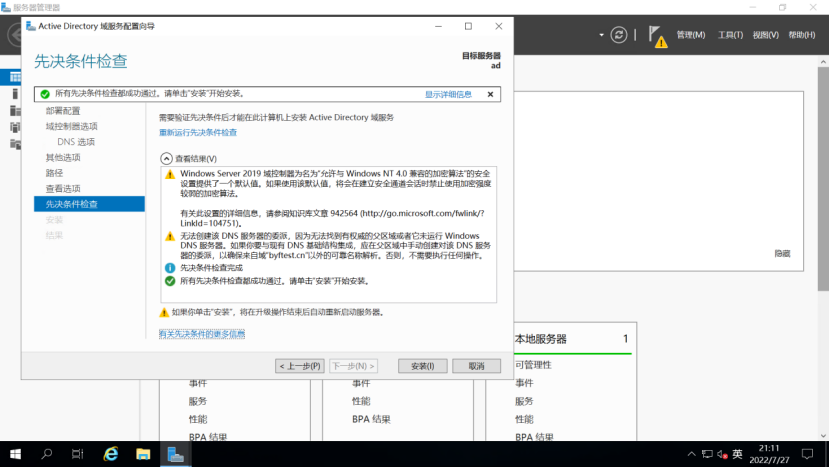This screenshot has width=830, height=467.
Task: Select 其他选项 wizard step
Action: (x=63, y=157)
